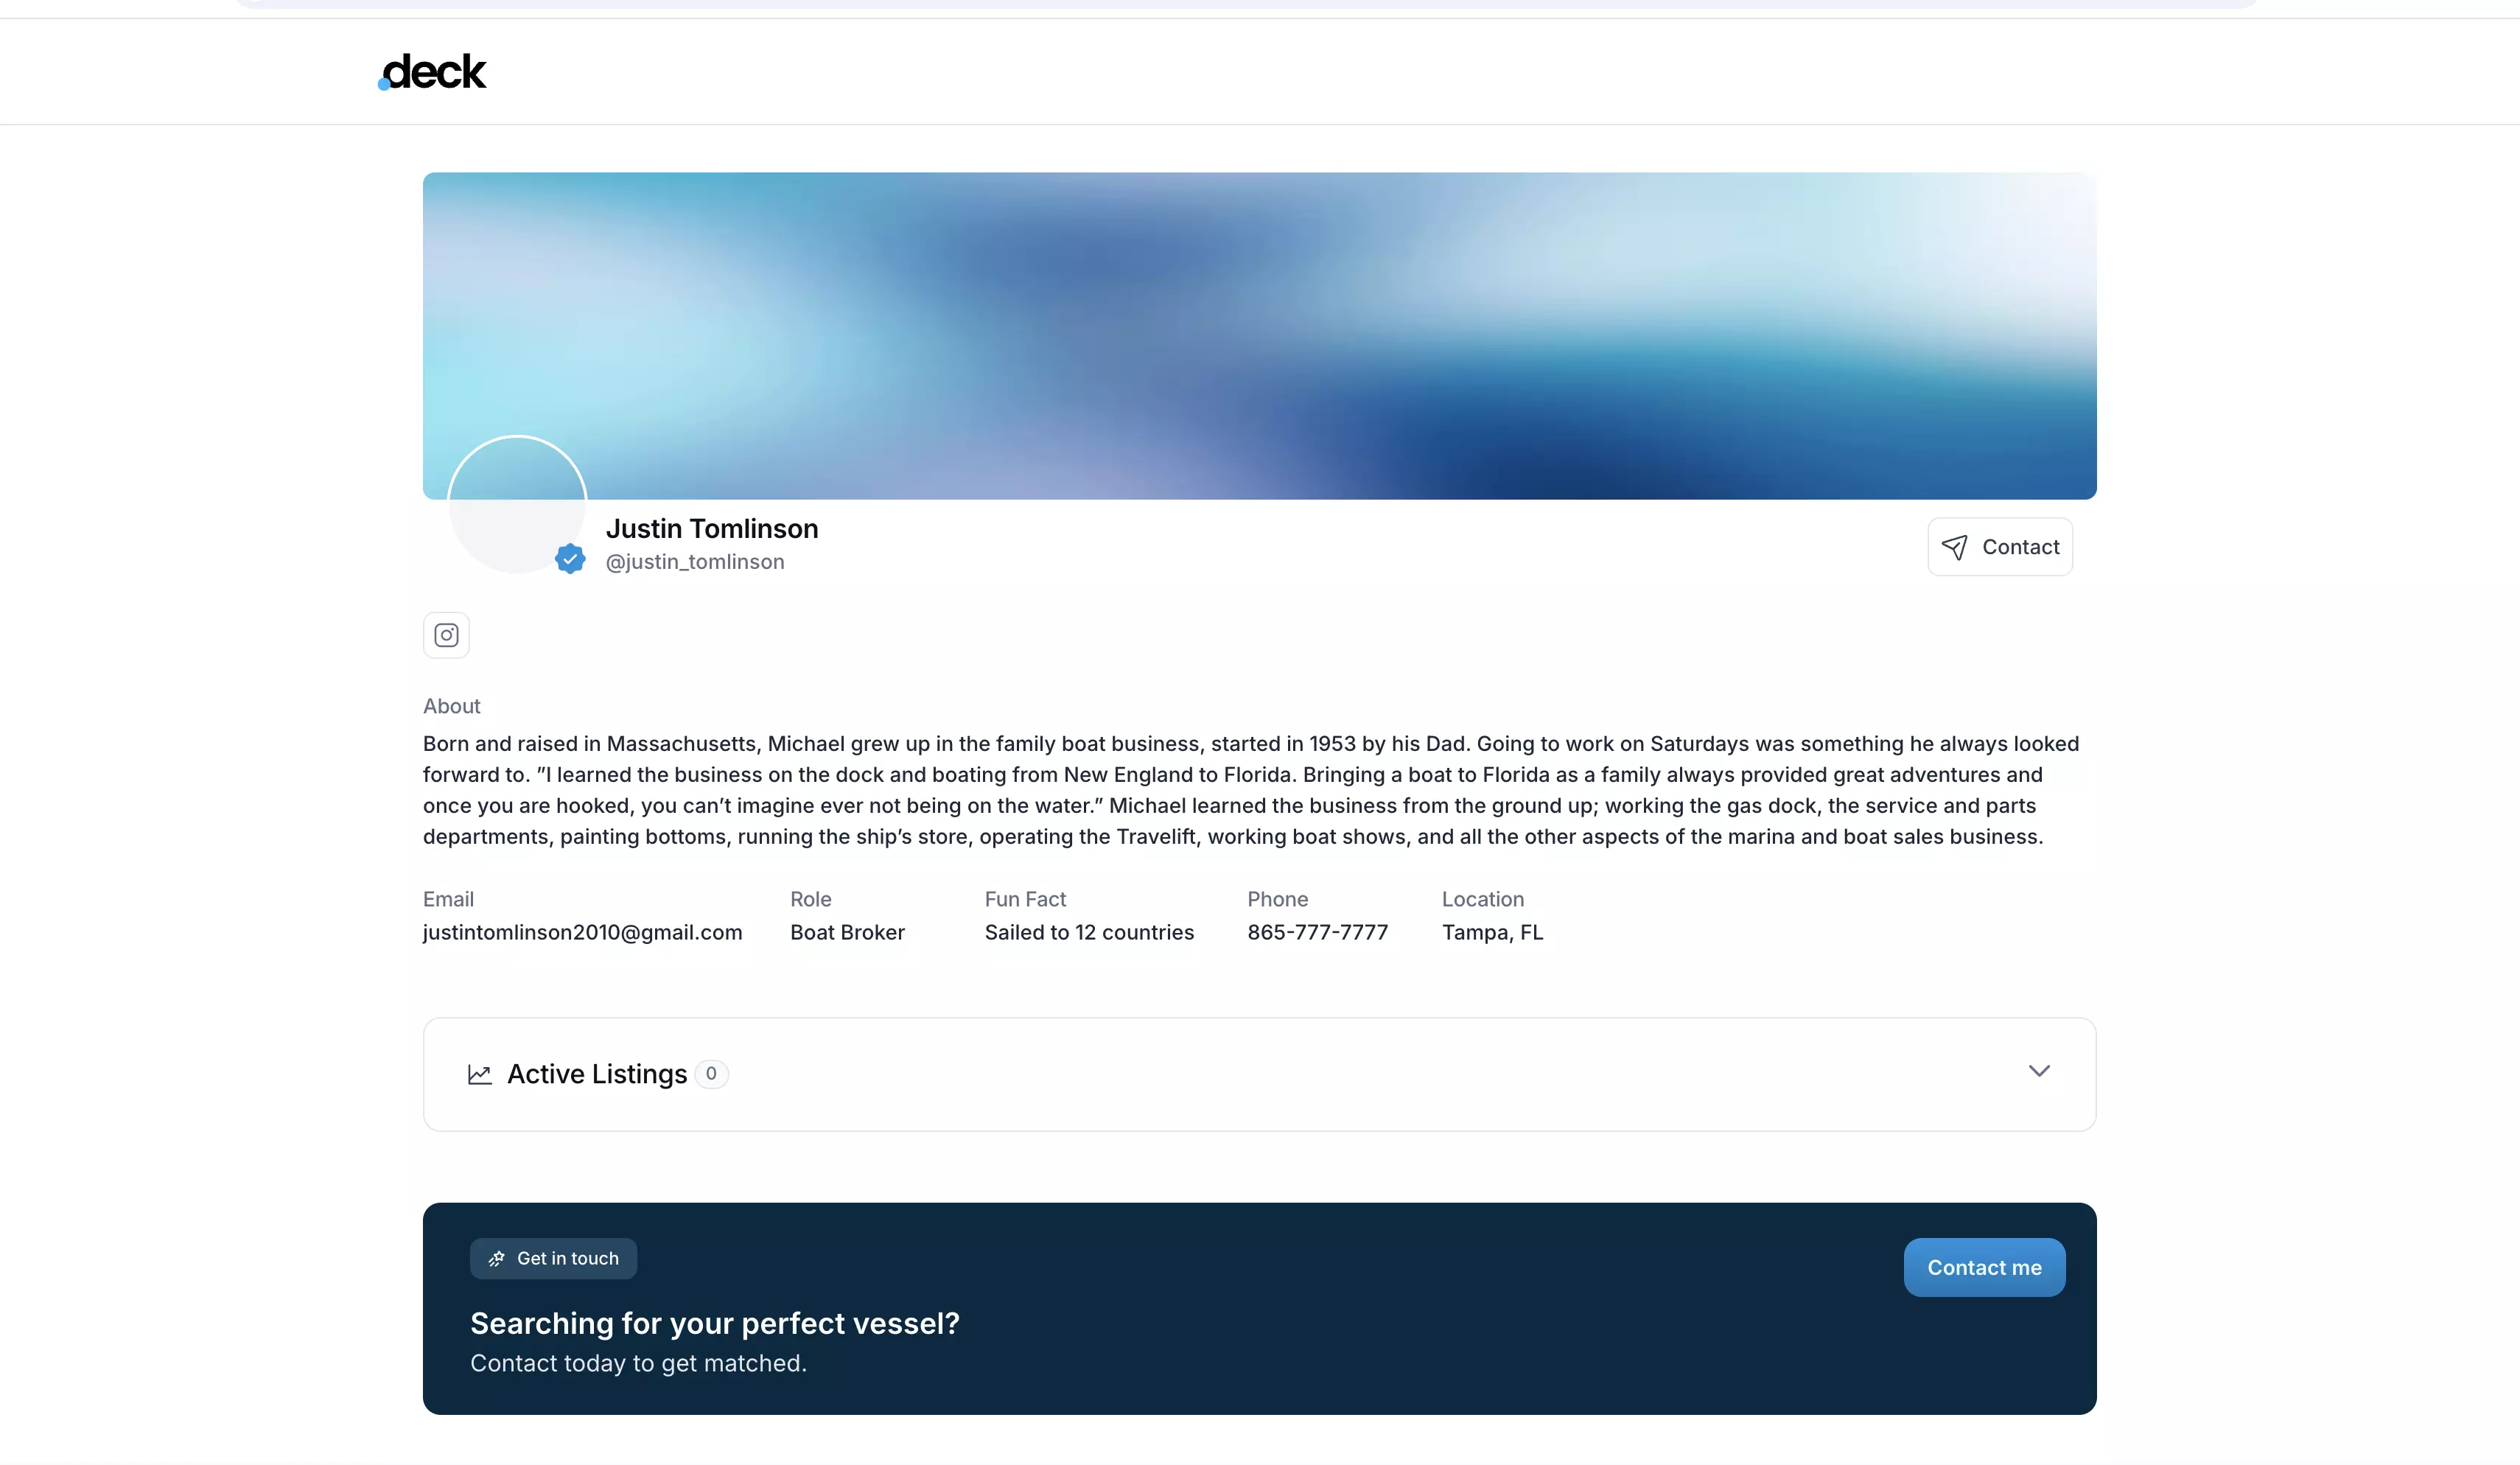Click the deck logo
This screenshot has height=1465, width=2520.
[x=433, y=72]
